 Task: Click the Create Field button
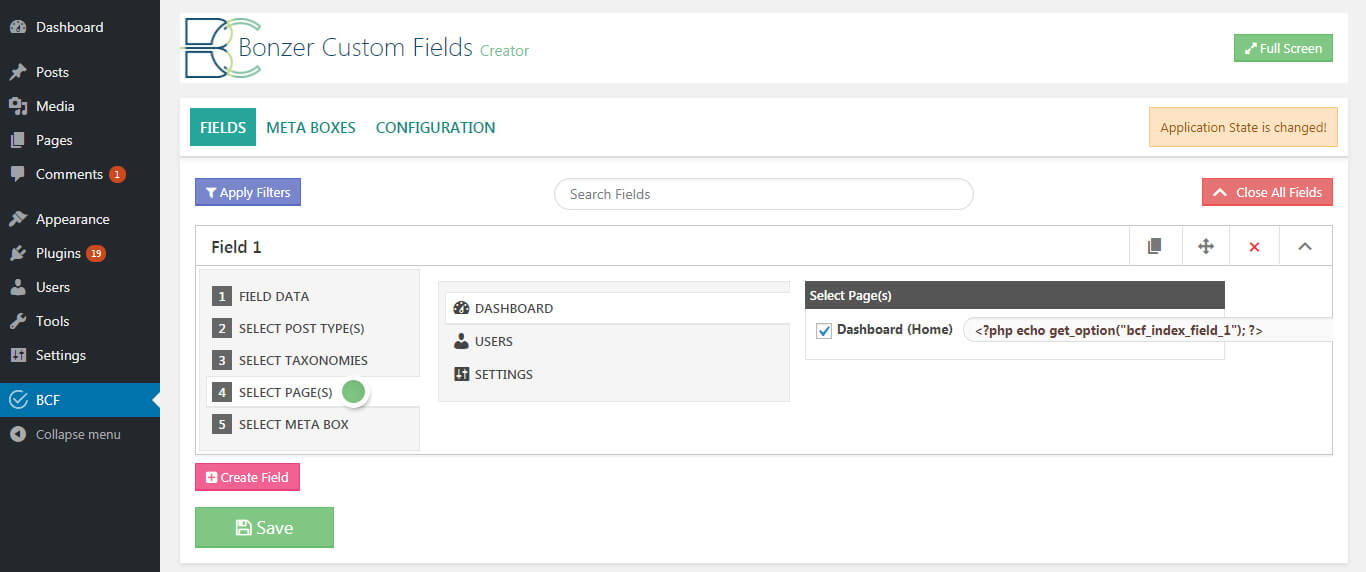point(247,477)
